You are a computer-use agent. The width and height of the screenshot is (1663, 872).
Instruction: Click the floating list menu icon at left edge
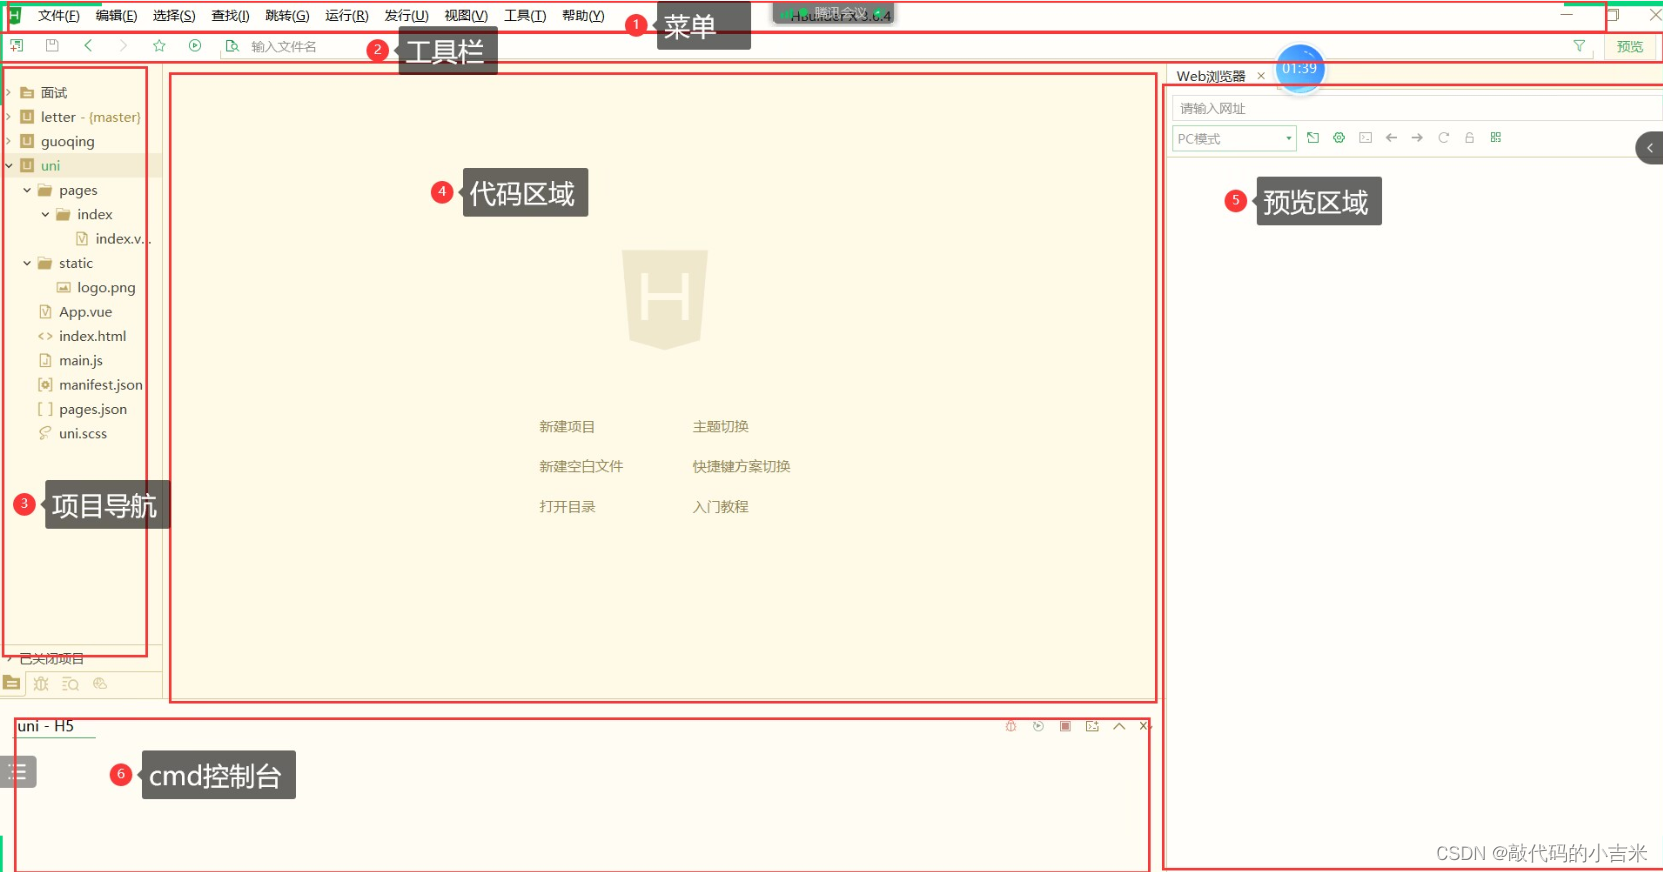point(18,772)
